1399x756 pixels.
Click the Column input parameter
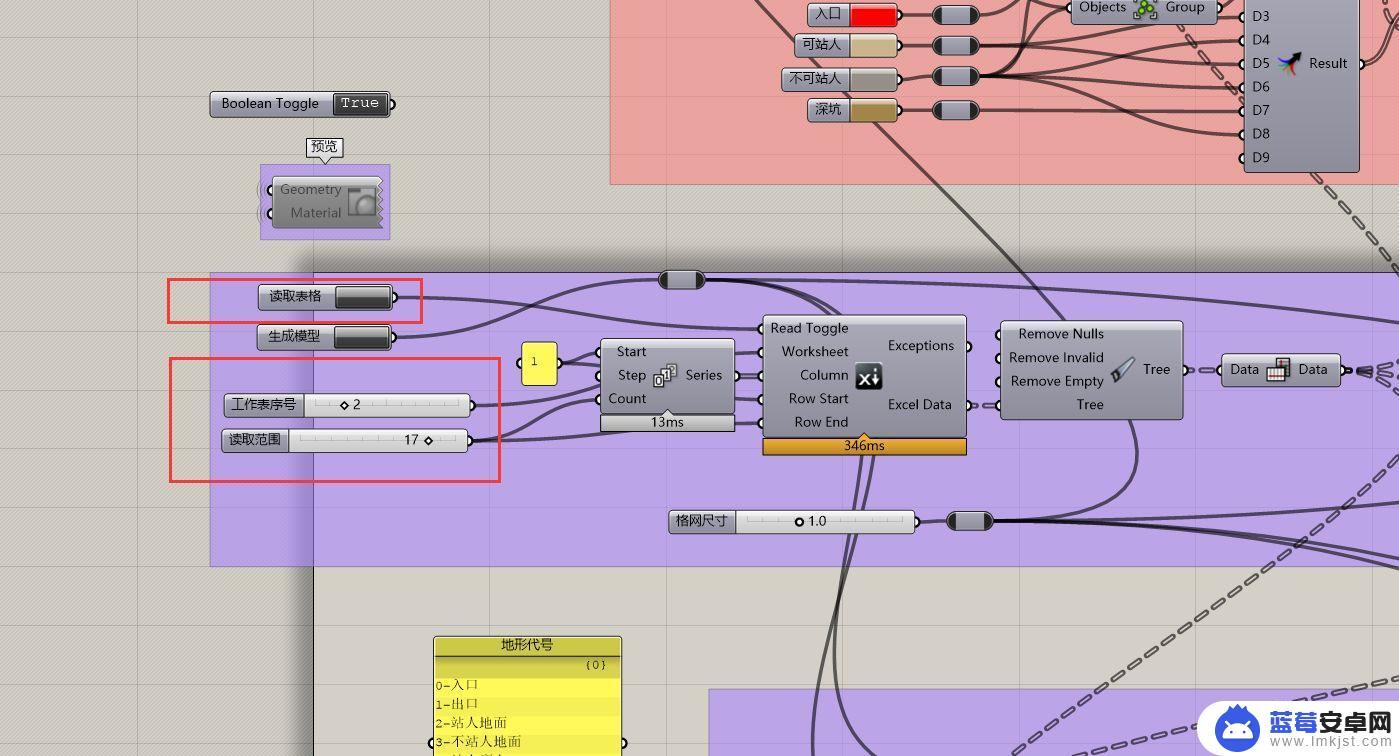point(824,375)
